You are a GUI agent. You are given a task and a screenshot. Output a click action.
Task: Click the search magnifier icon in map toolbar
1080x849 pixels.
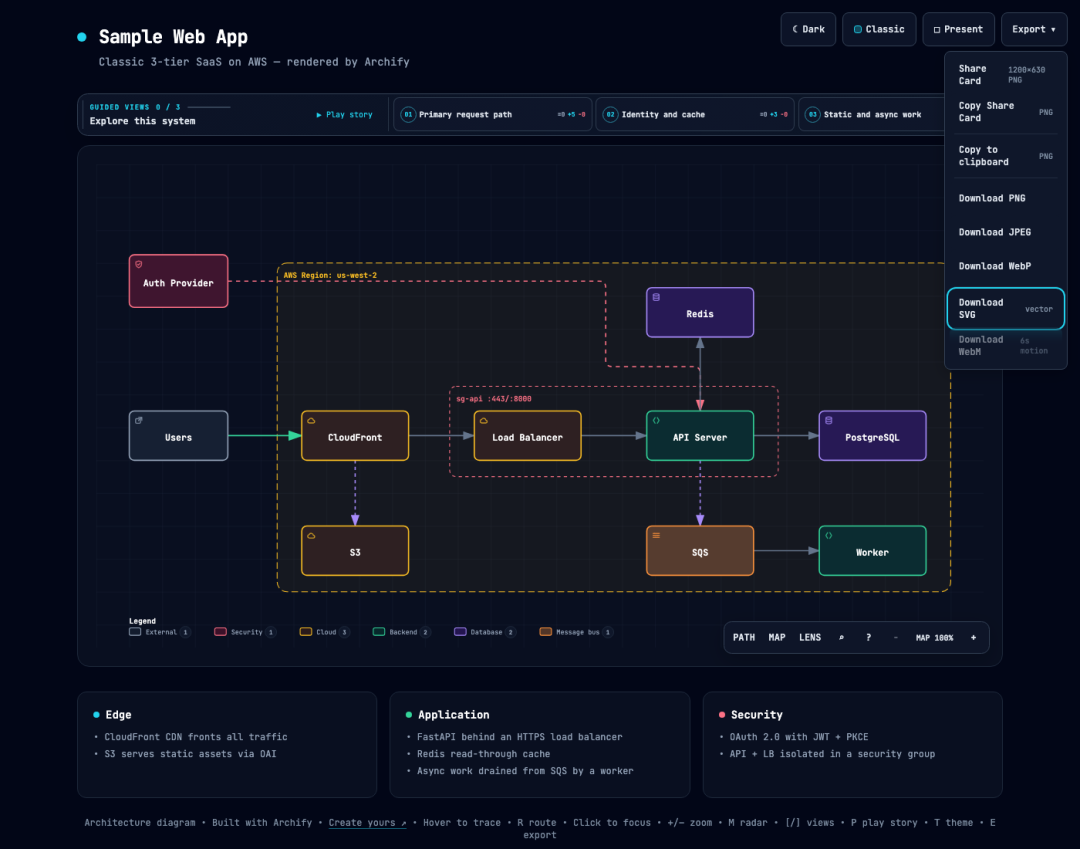(x=841, y=638)
